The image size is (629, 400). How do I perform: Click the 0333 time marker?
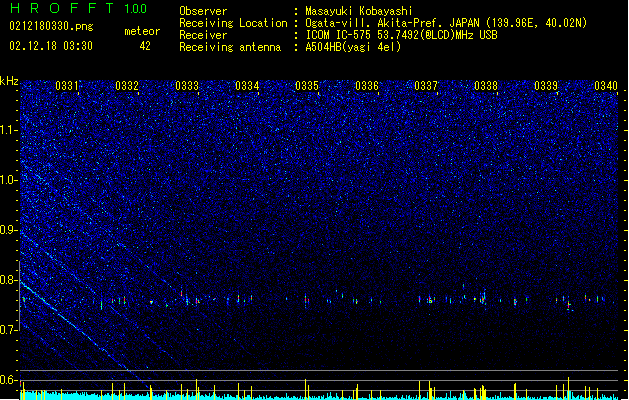[x=187, y=86]
